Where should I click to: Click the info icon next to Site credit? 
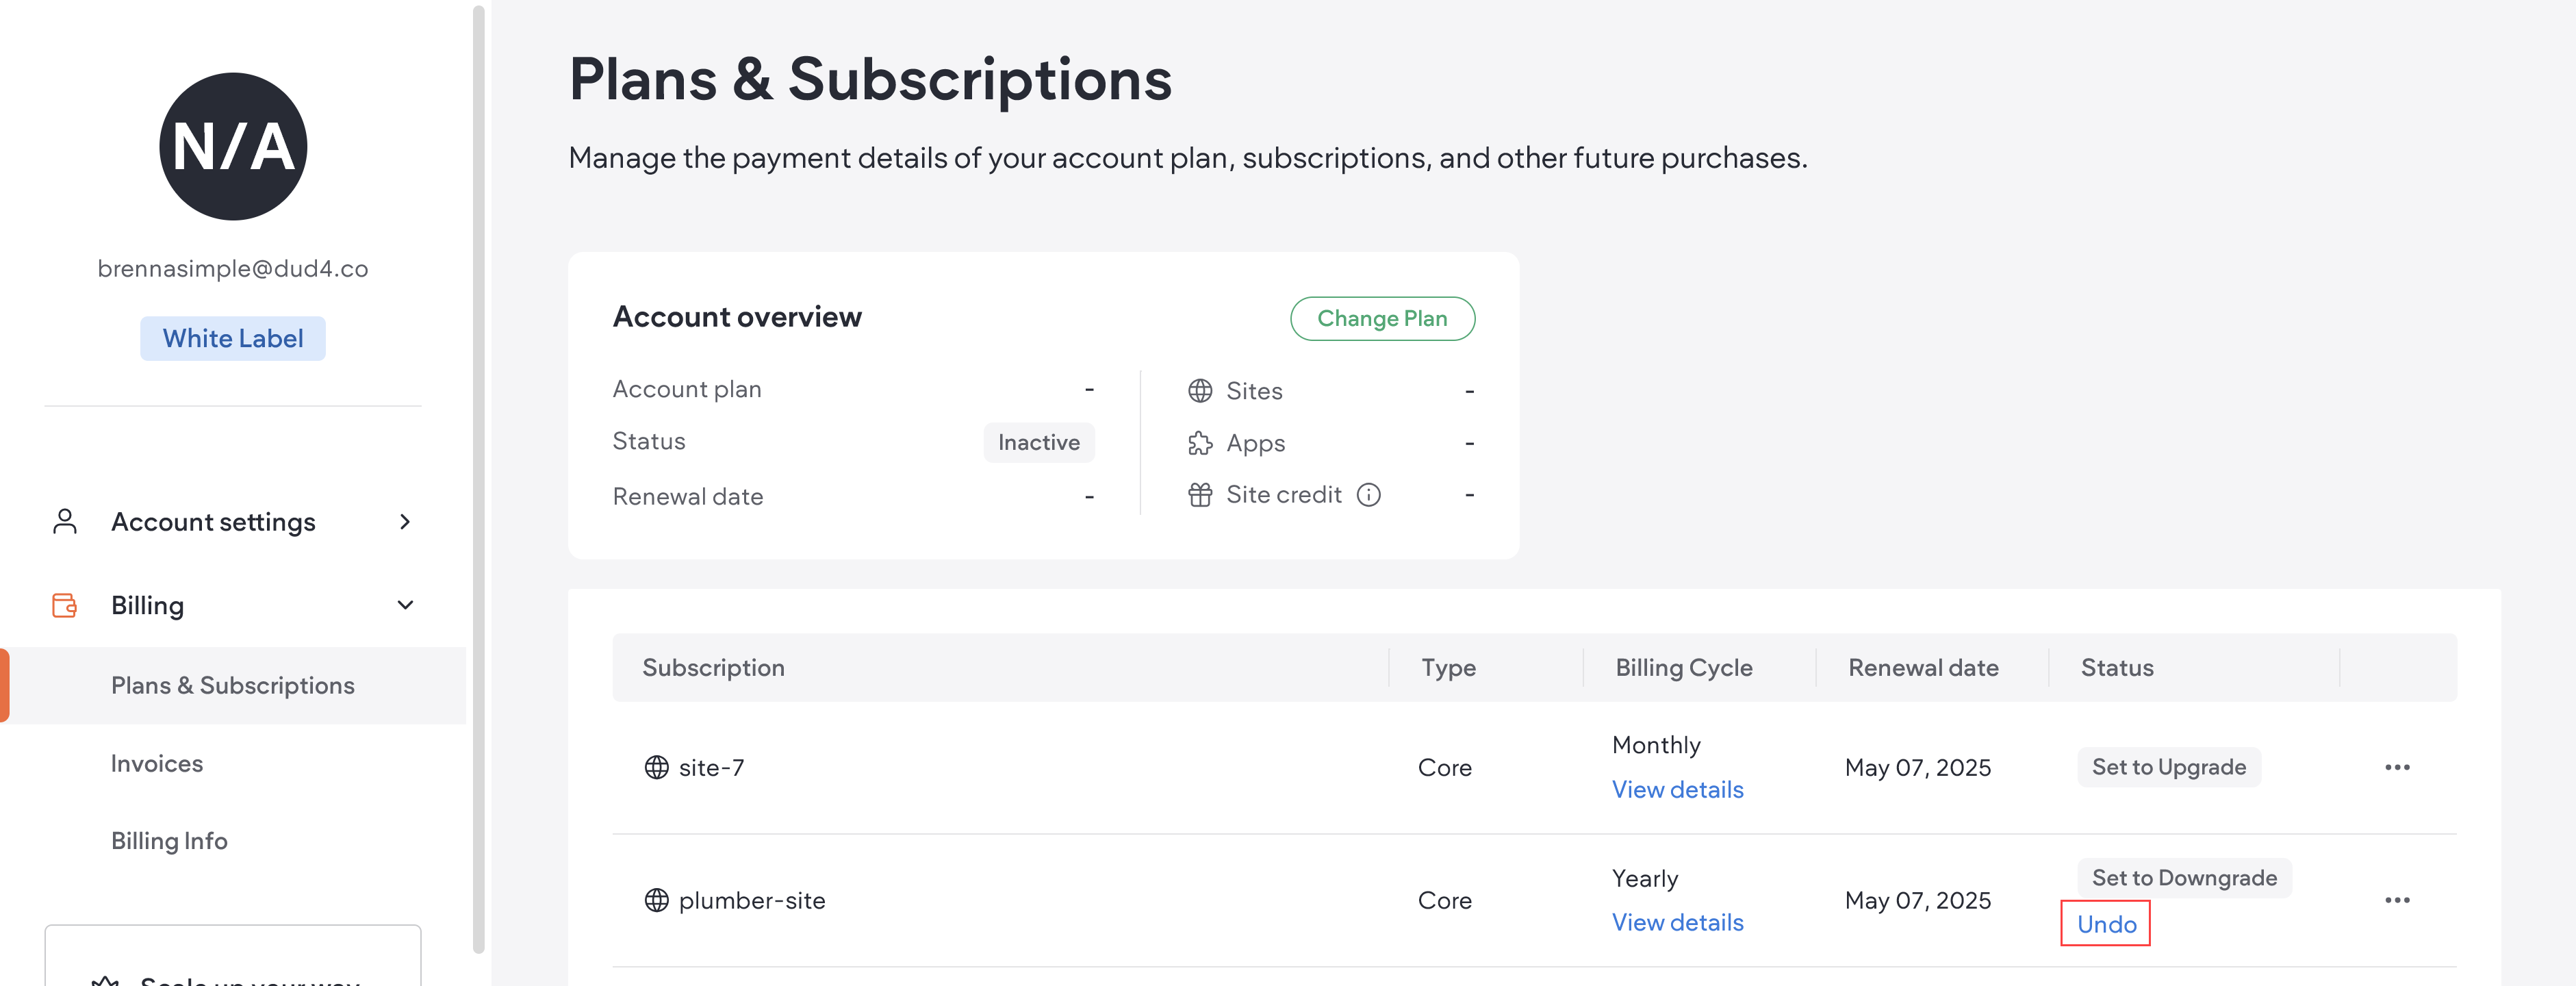pyautogui.click(x=1370, y=494)
